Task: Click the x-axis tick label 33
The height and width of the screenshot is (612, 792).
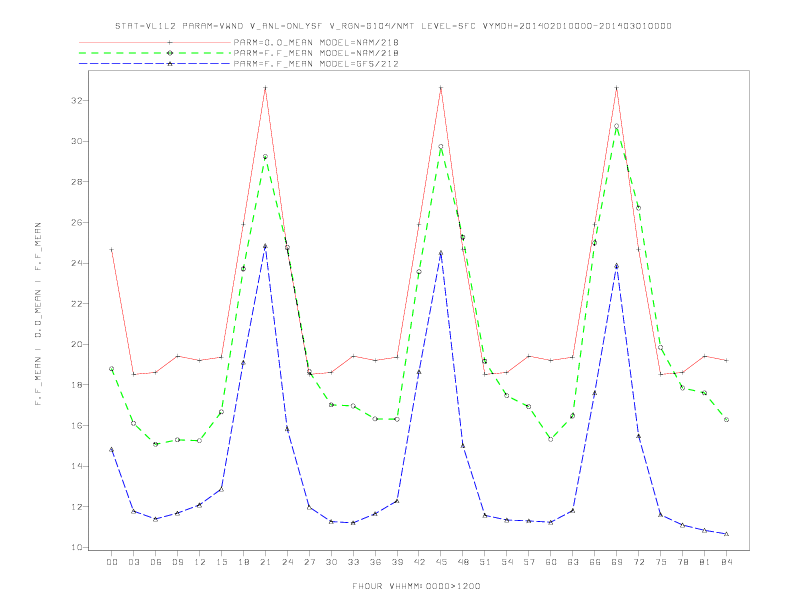Action: point(353,562)
